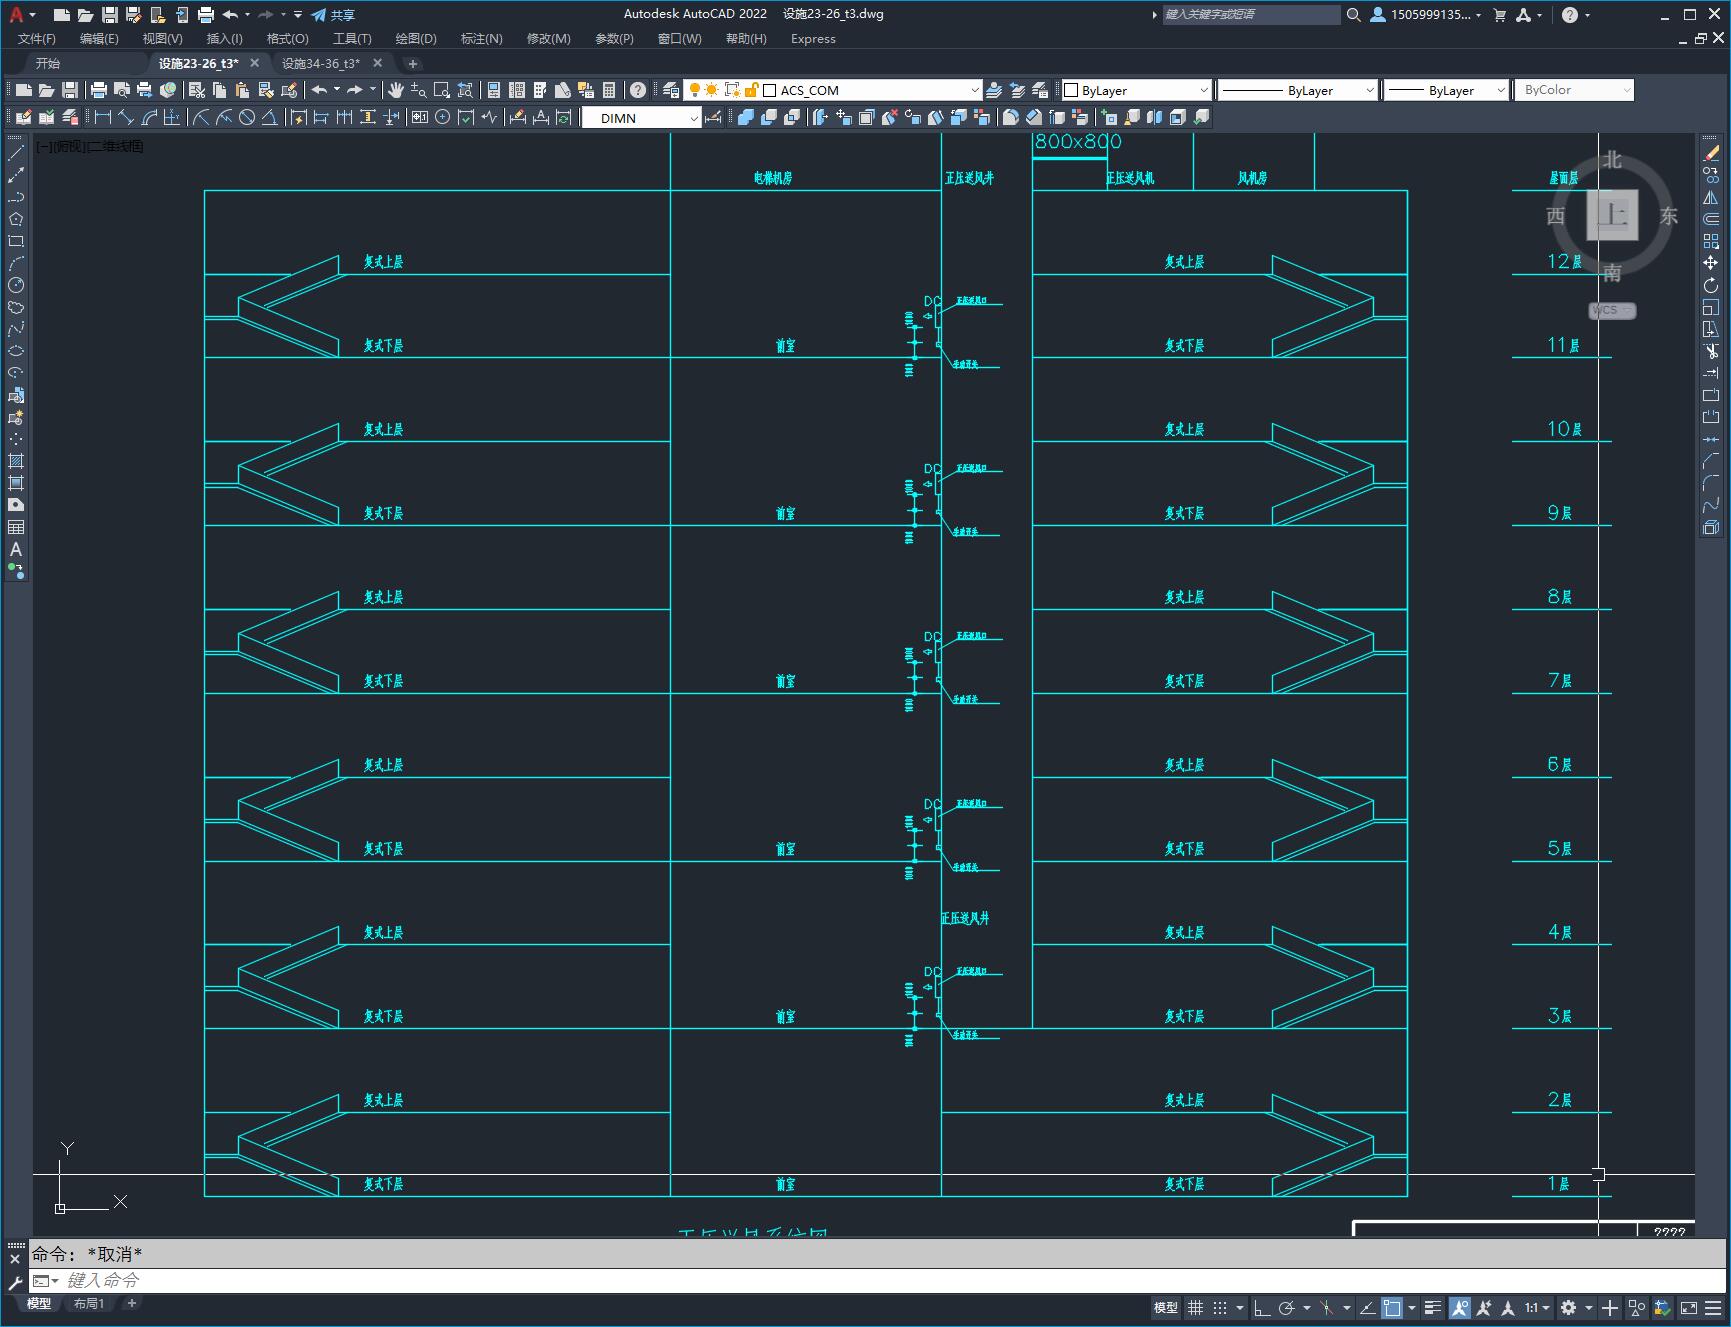Toggle 2D object snap in the status bar
1731x1327 pixels.
1392,1307
